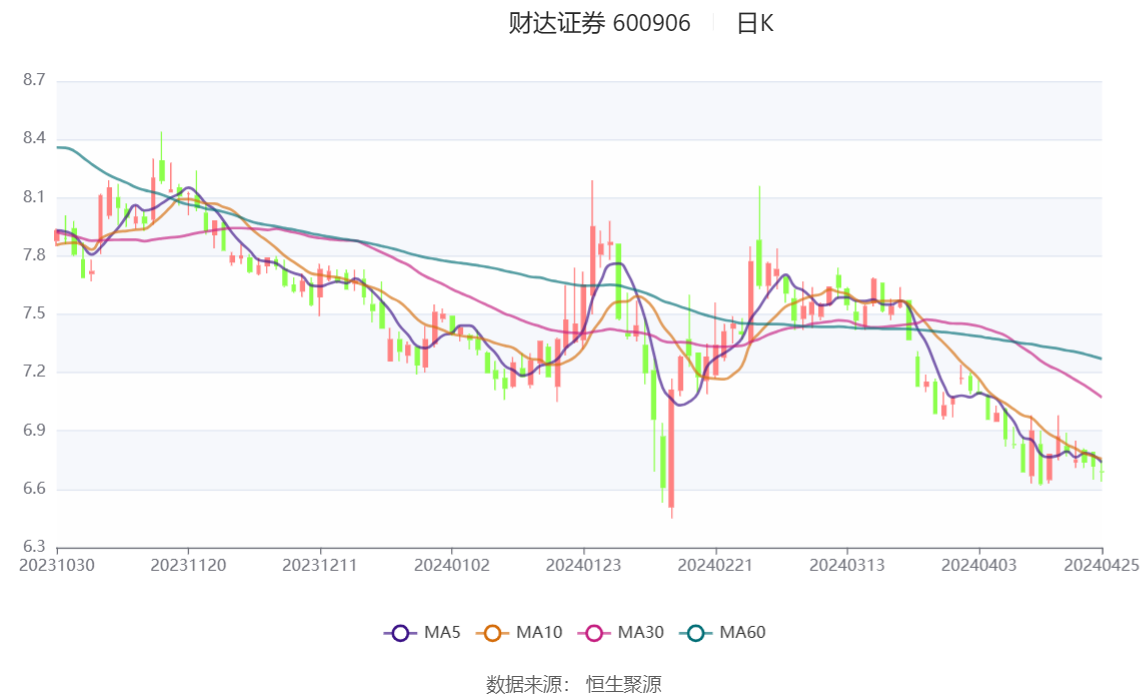Viewport: 1148px width, 699px height.
Task: Click the 8.4 price axis label
Action: [x=34, y=138]
